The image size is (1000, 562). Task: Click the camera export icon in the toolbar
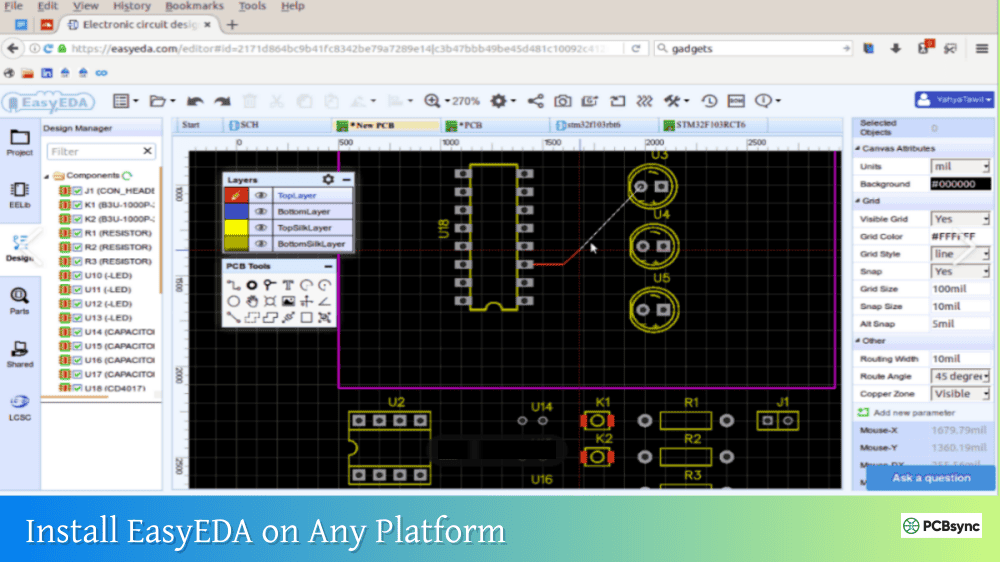[563, 101]
